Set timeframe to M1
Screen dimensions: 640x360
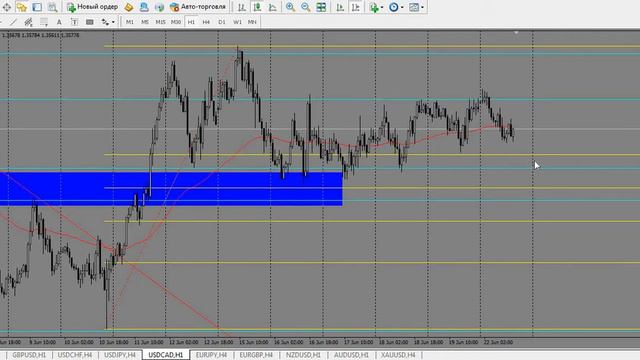coord(130,22)
